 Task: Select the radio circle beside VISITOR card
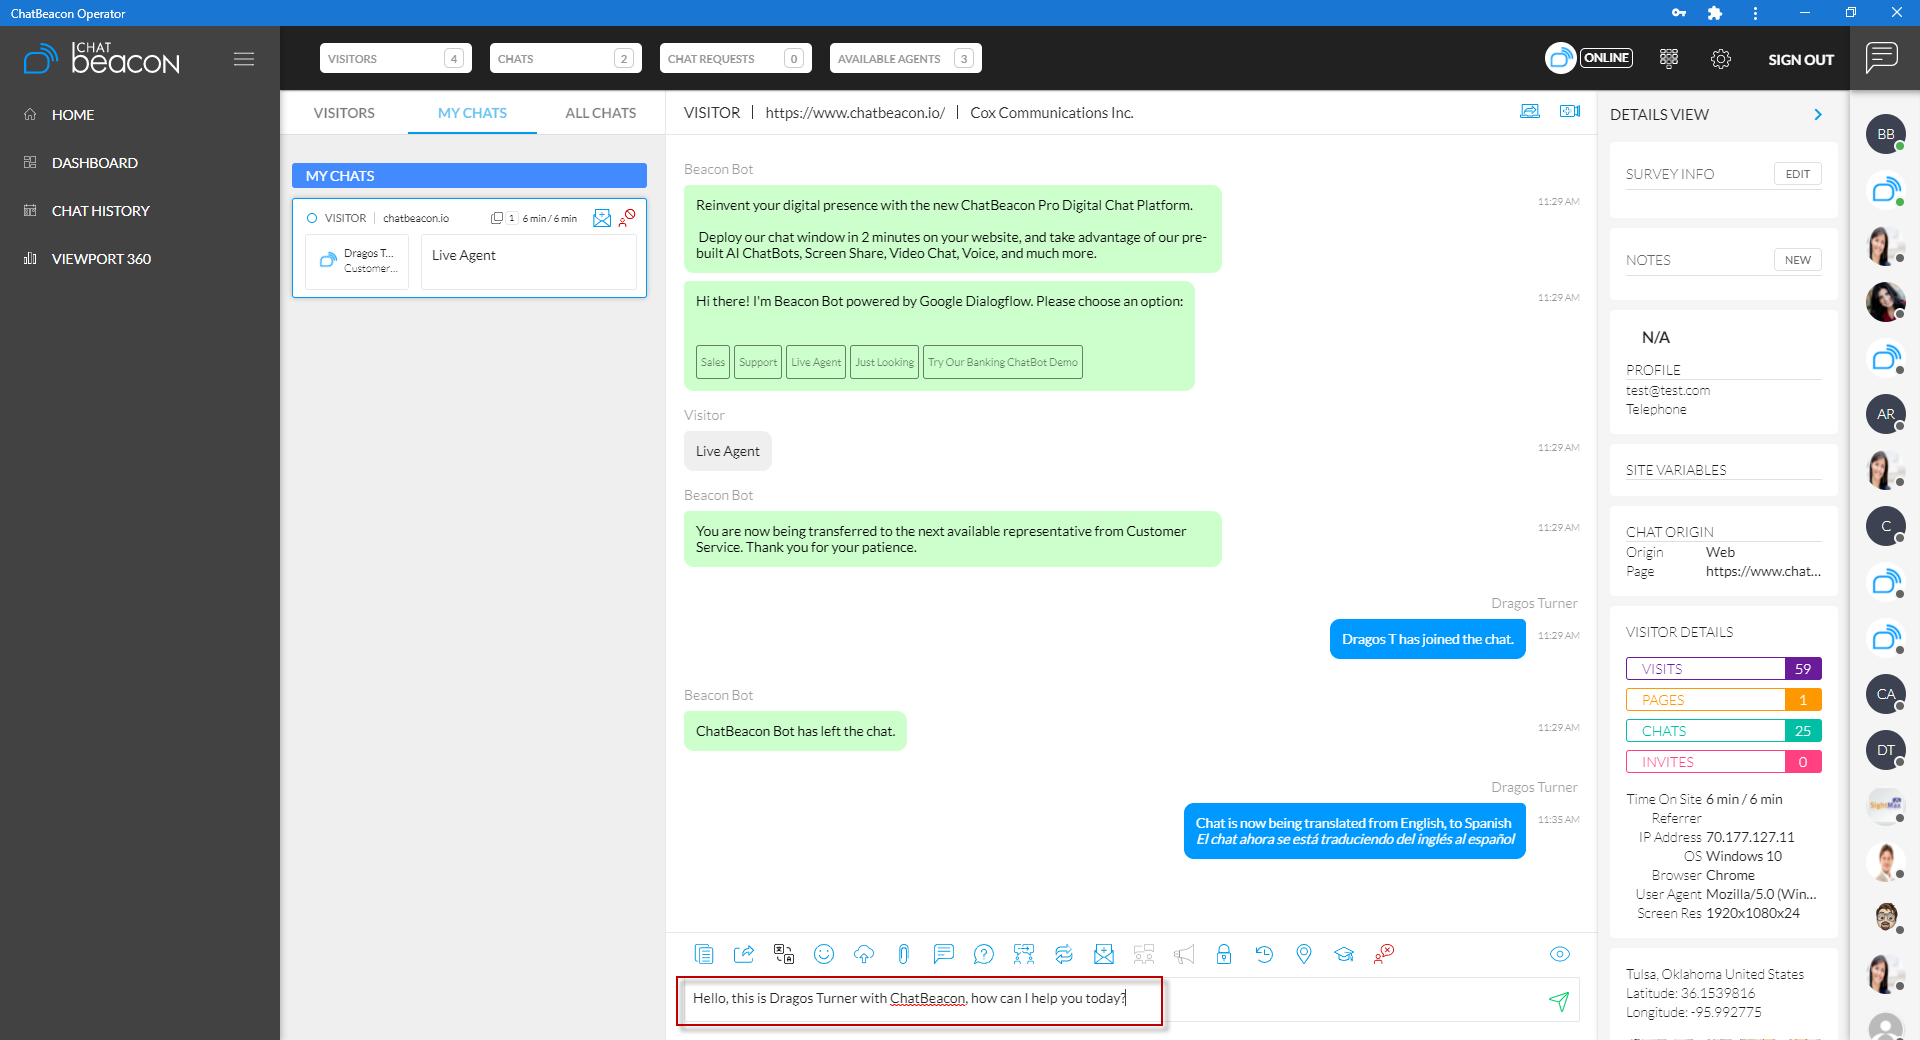coord(312,218)
